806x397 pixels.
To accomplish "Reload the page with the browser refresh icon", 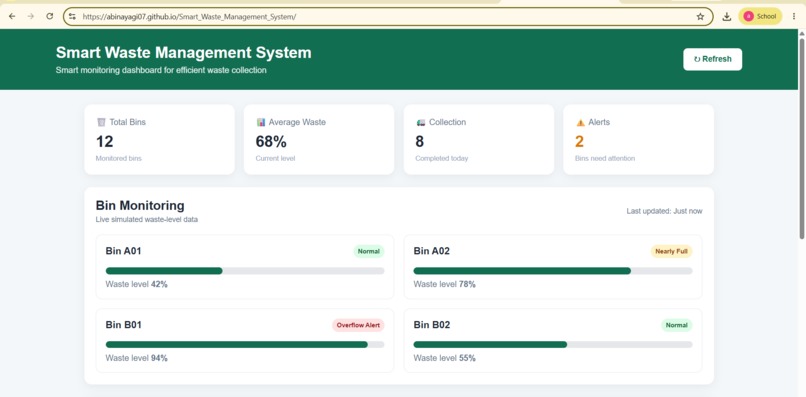I will (x=50, y=16).
